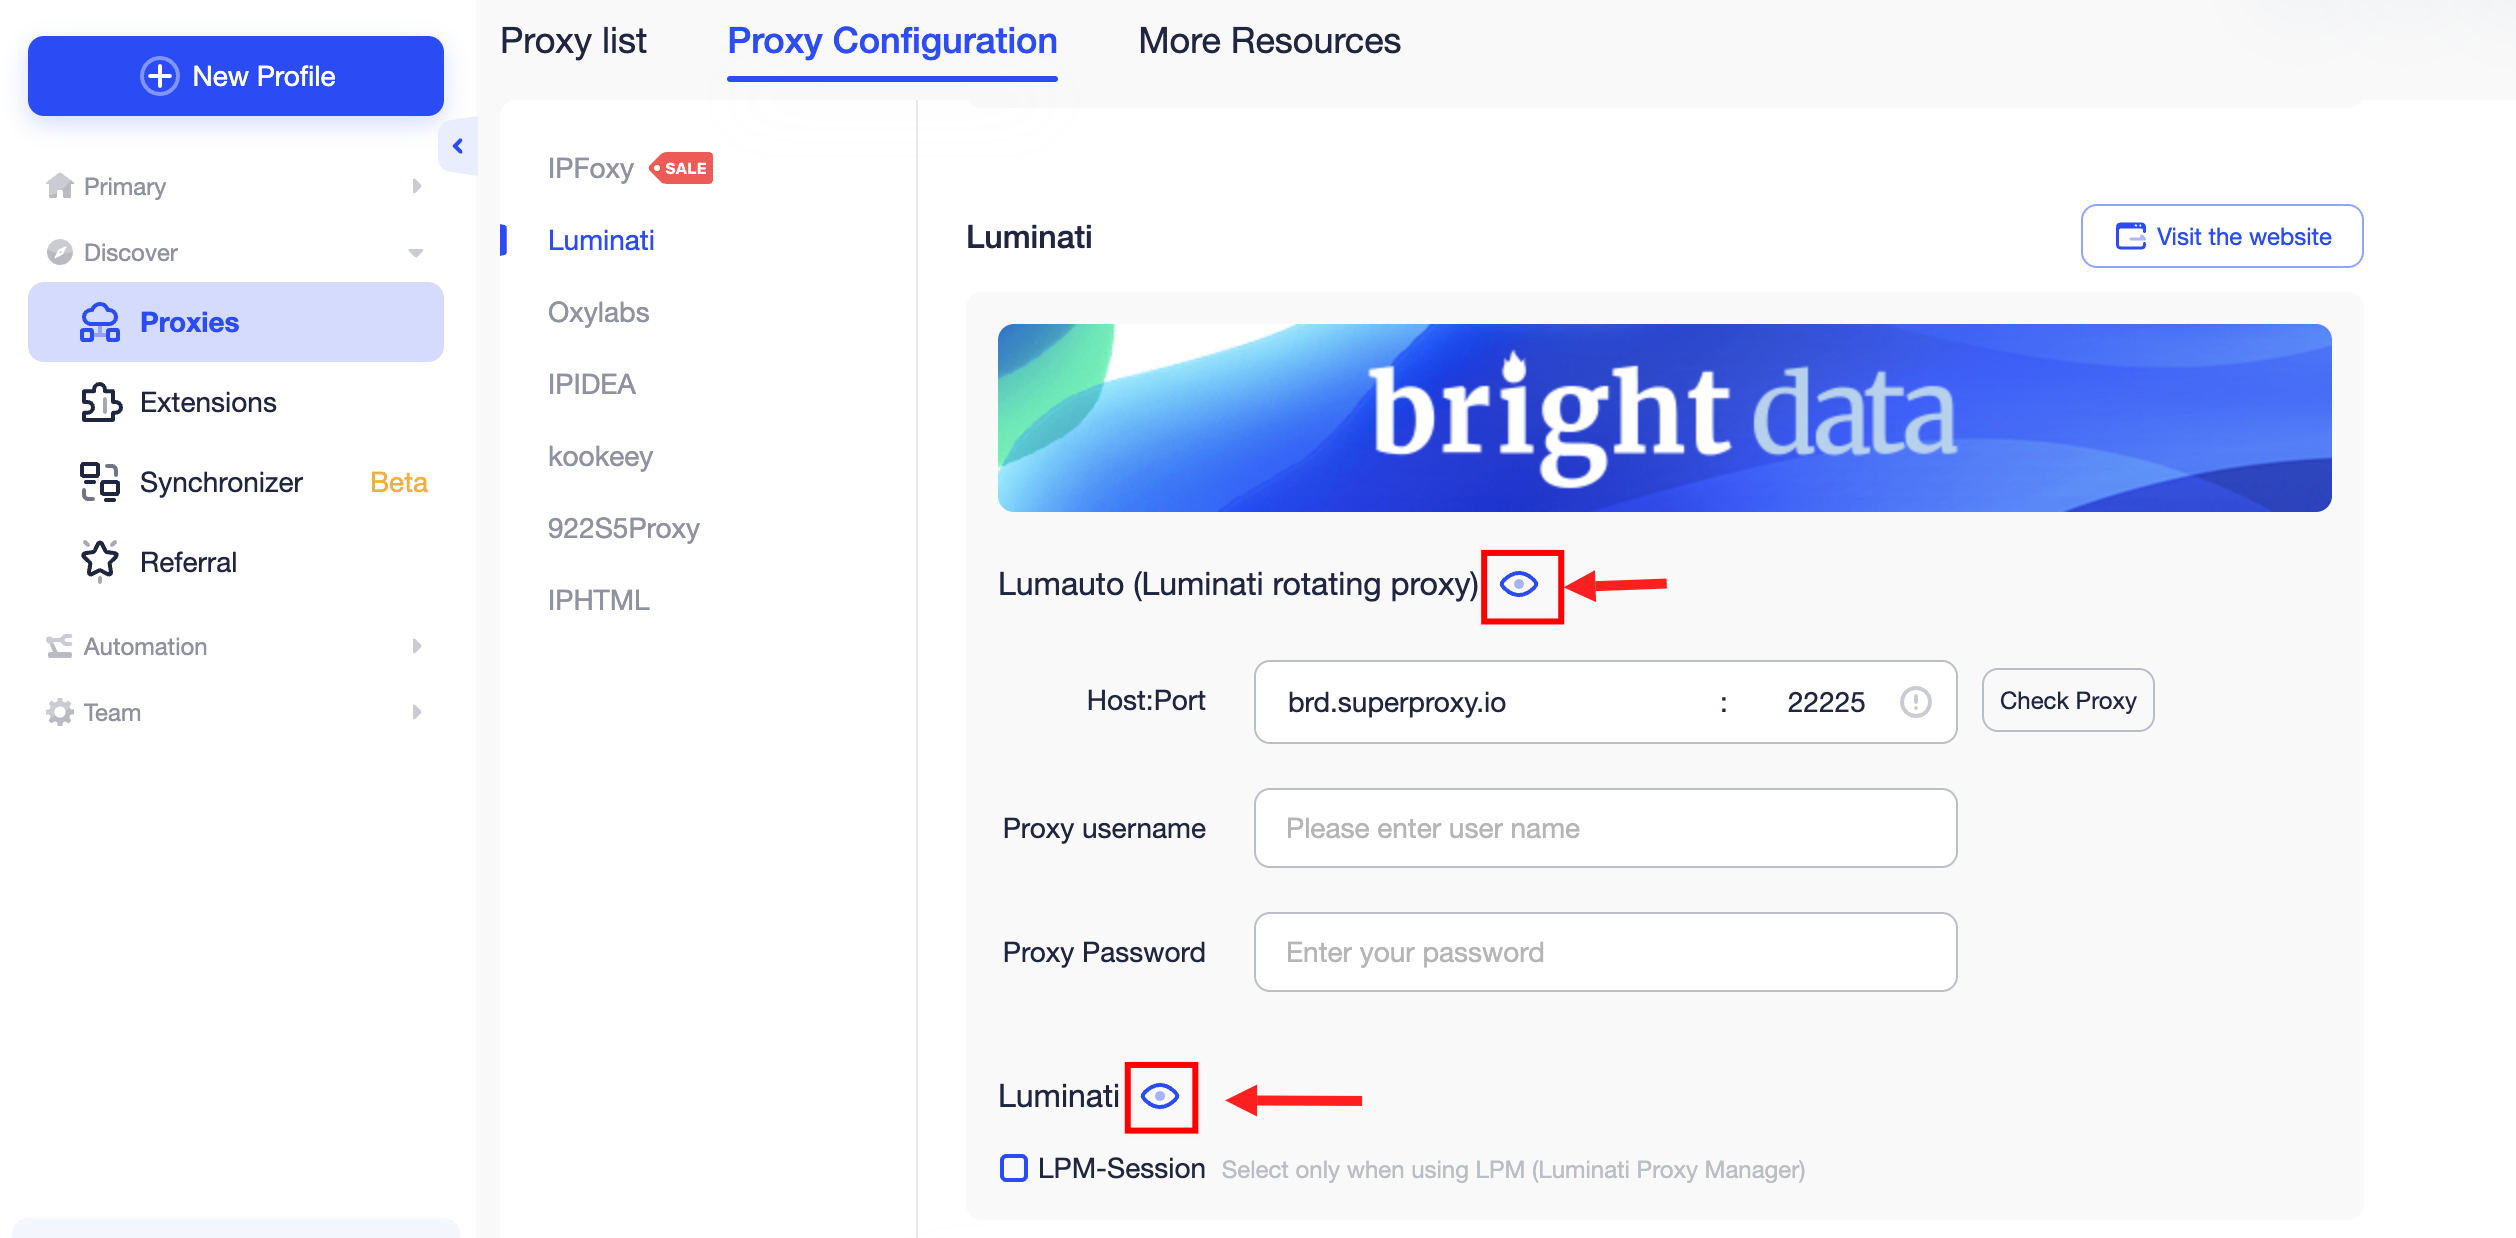The height and width of the screenshot is (1238, 2516).
Task: Click the Check Proxy button
Action: pyautogui.click(x=2066, y=700)
